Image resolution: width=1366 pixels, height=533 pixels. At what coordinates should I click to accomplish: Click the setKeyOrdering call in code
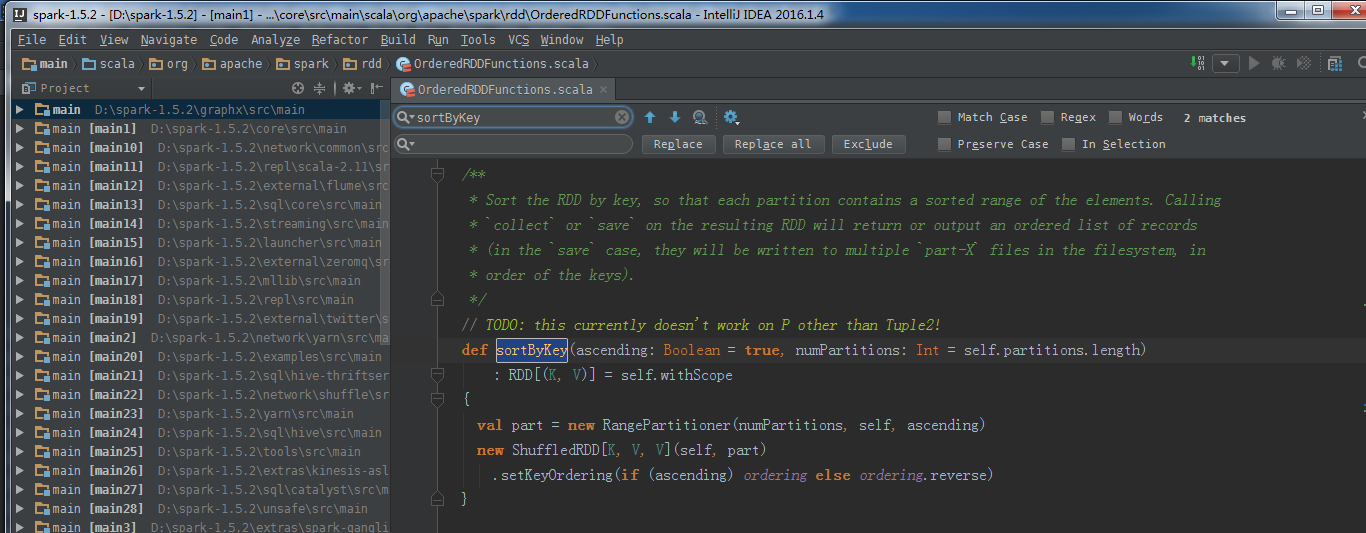tap(555, 475)
